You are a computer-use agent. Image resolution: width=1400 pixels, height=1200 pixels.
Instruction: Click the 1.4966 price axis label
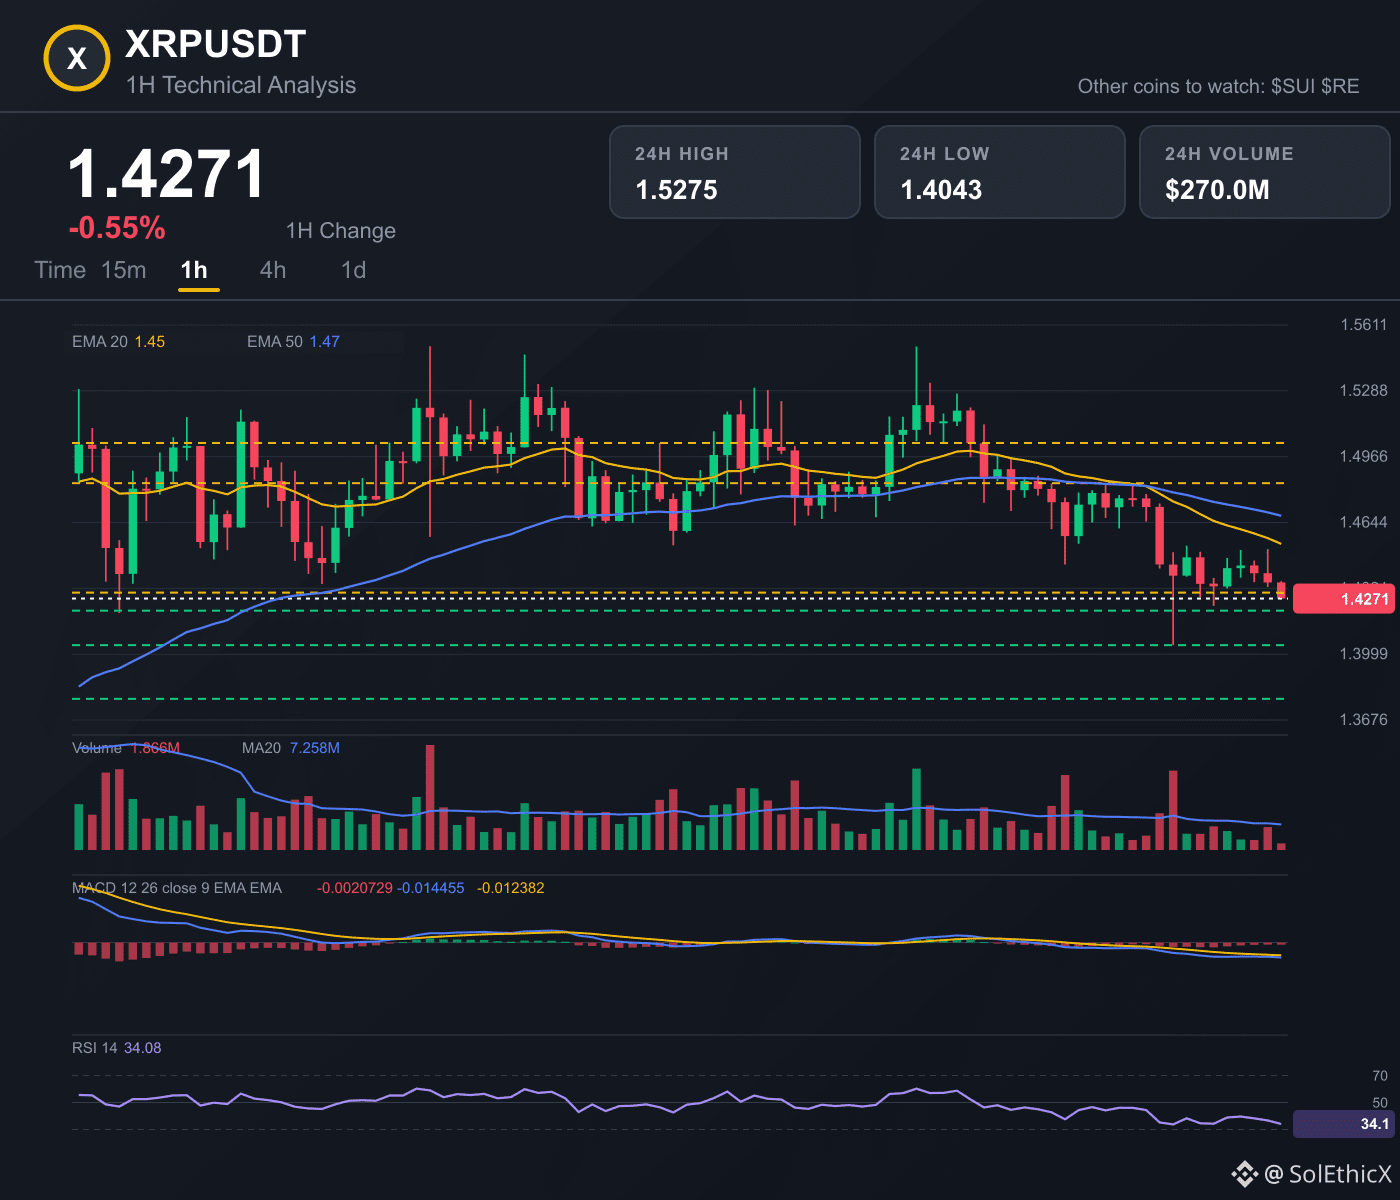pyautogui.click(x=1364, y=457)
